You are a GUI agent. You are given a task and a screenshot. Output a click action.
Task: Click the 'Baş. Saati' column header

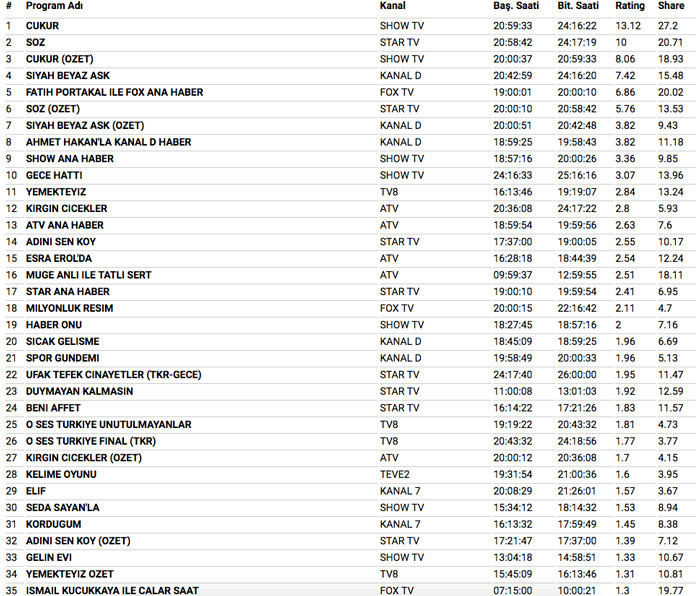coord(516,6)
